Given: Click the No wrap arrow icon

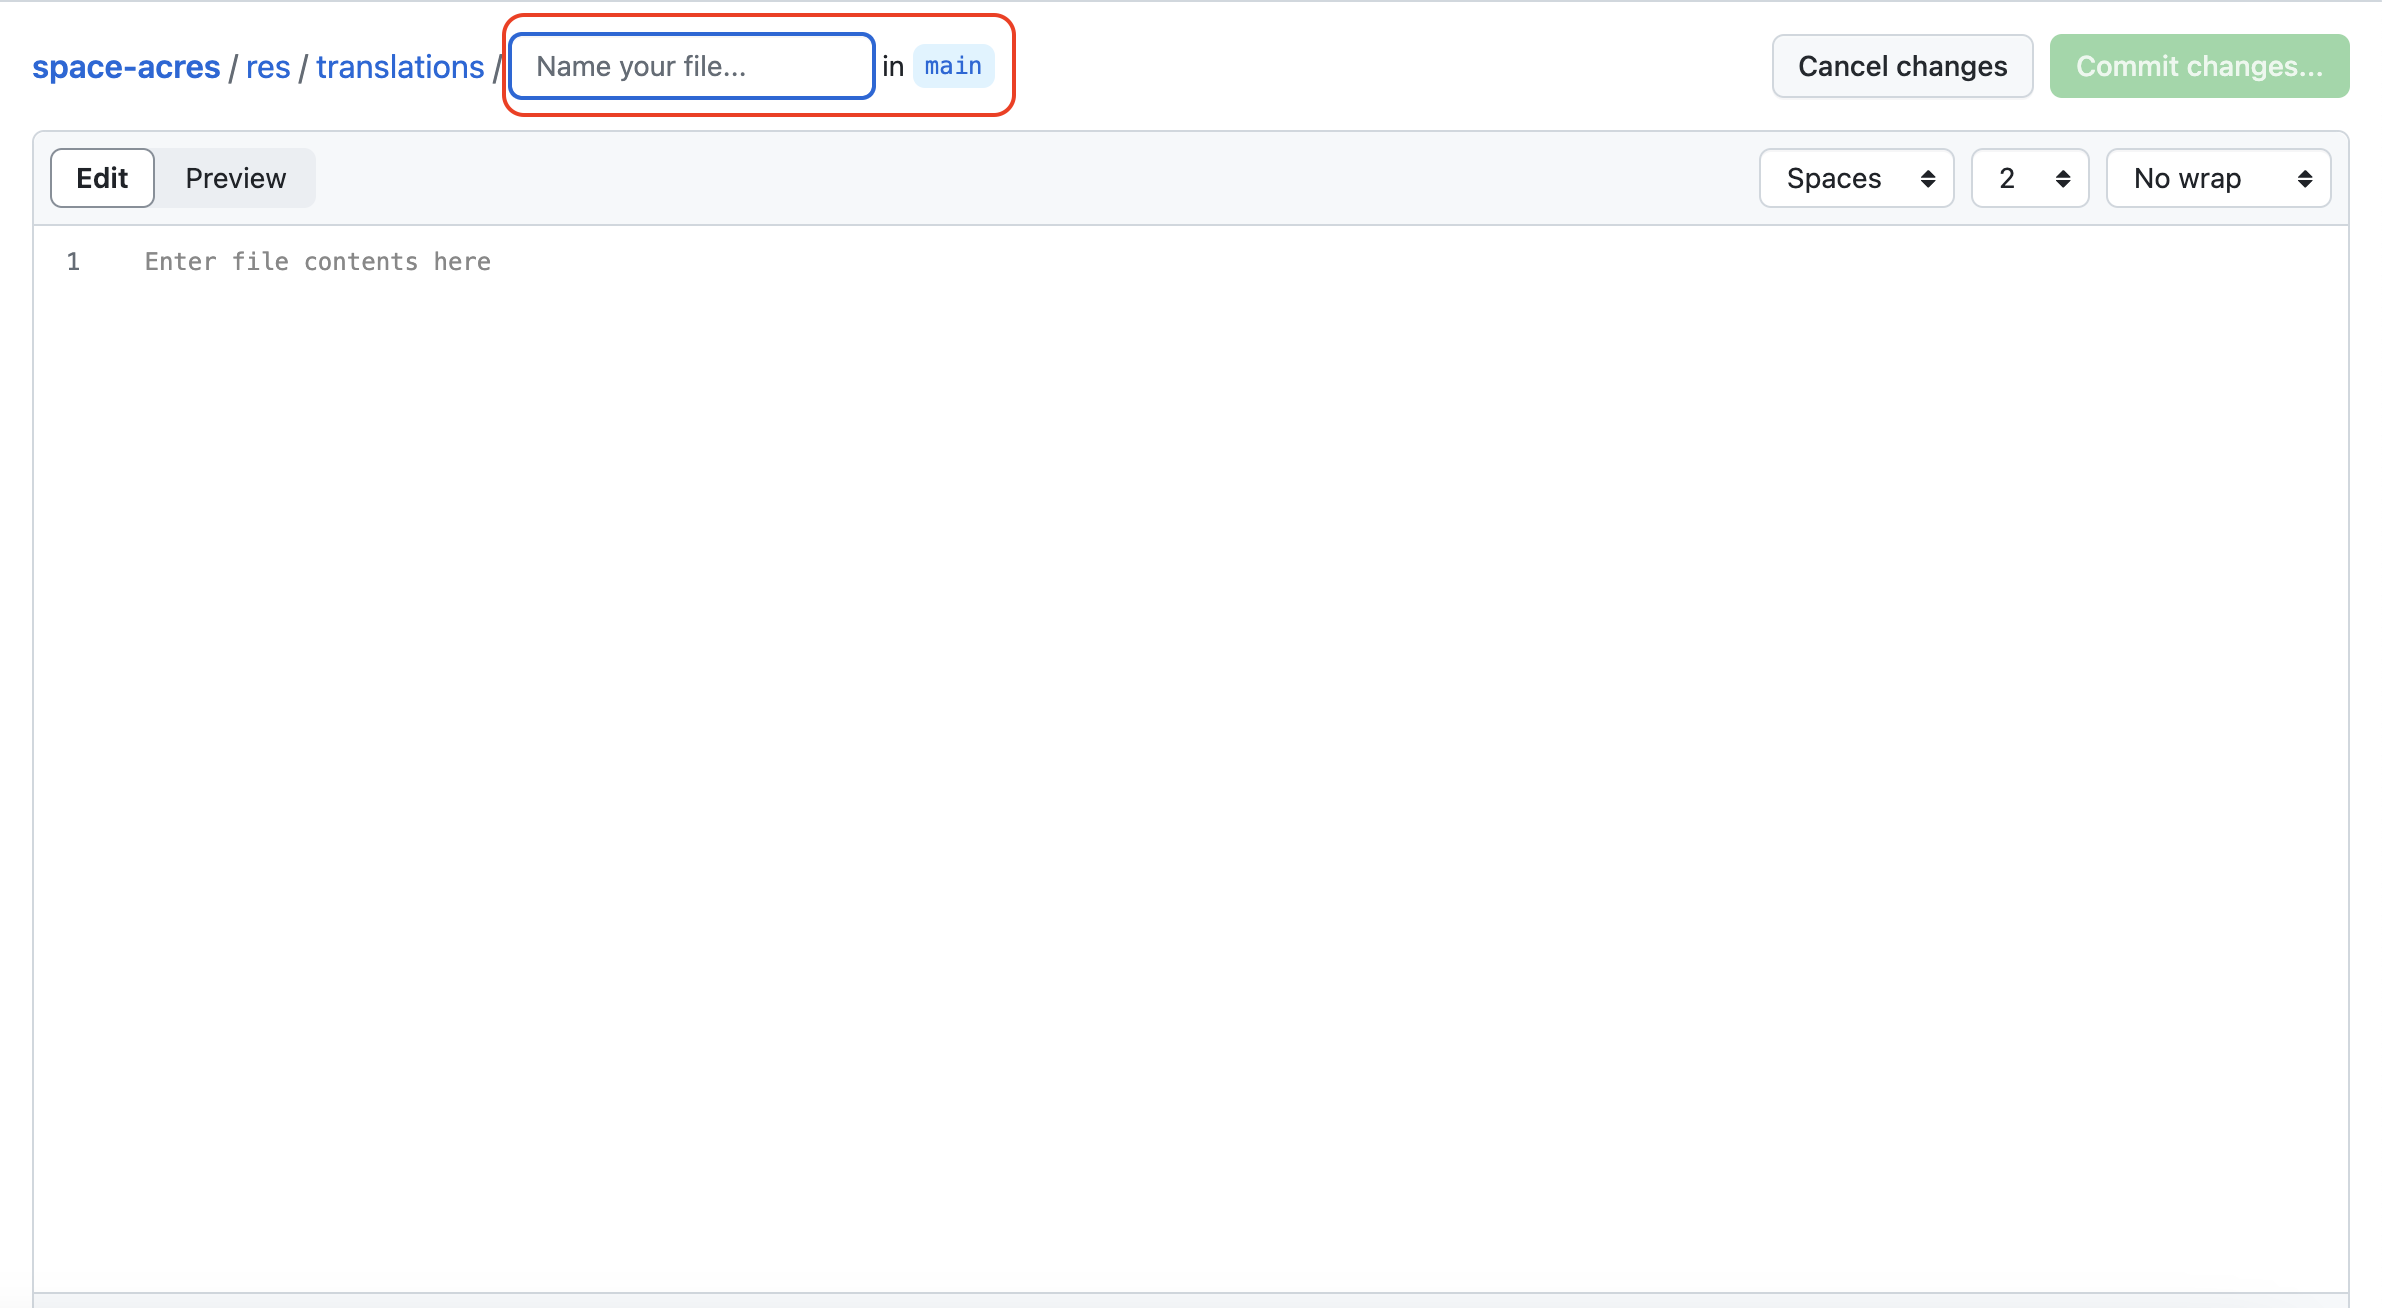Looking at the screenshot, I should point(2305,178).
